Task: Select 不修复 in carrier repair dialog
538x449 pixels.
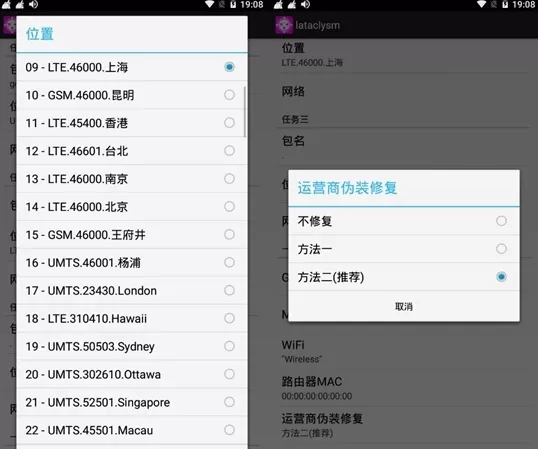Action: 404,221
